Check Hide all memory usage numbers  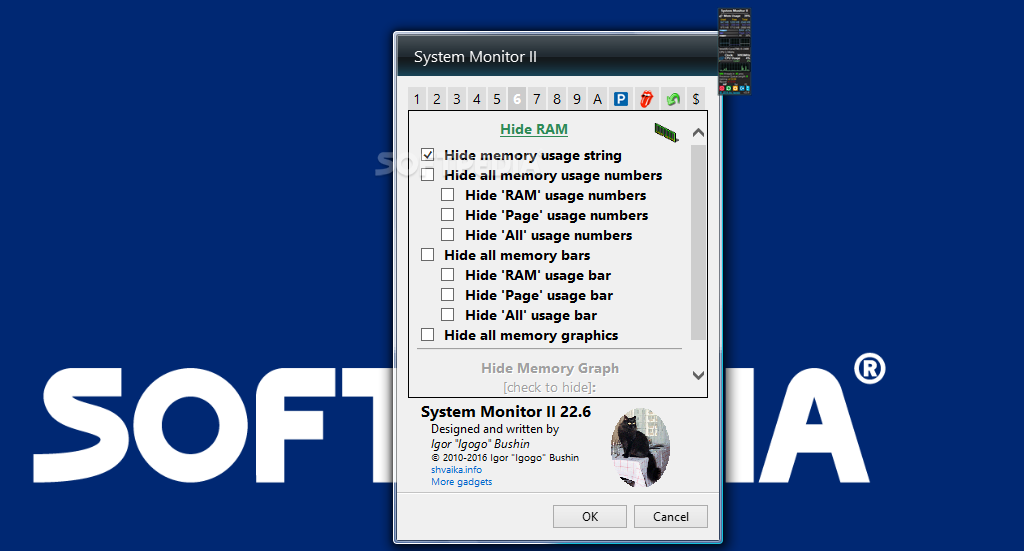click(x=428, y=175)
